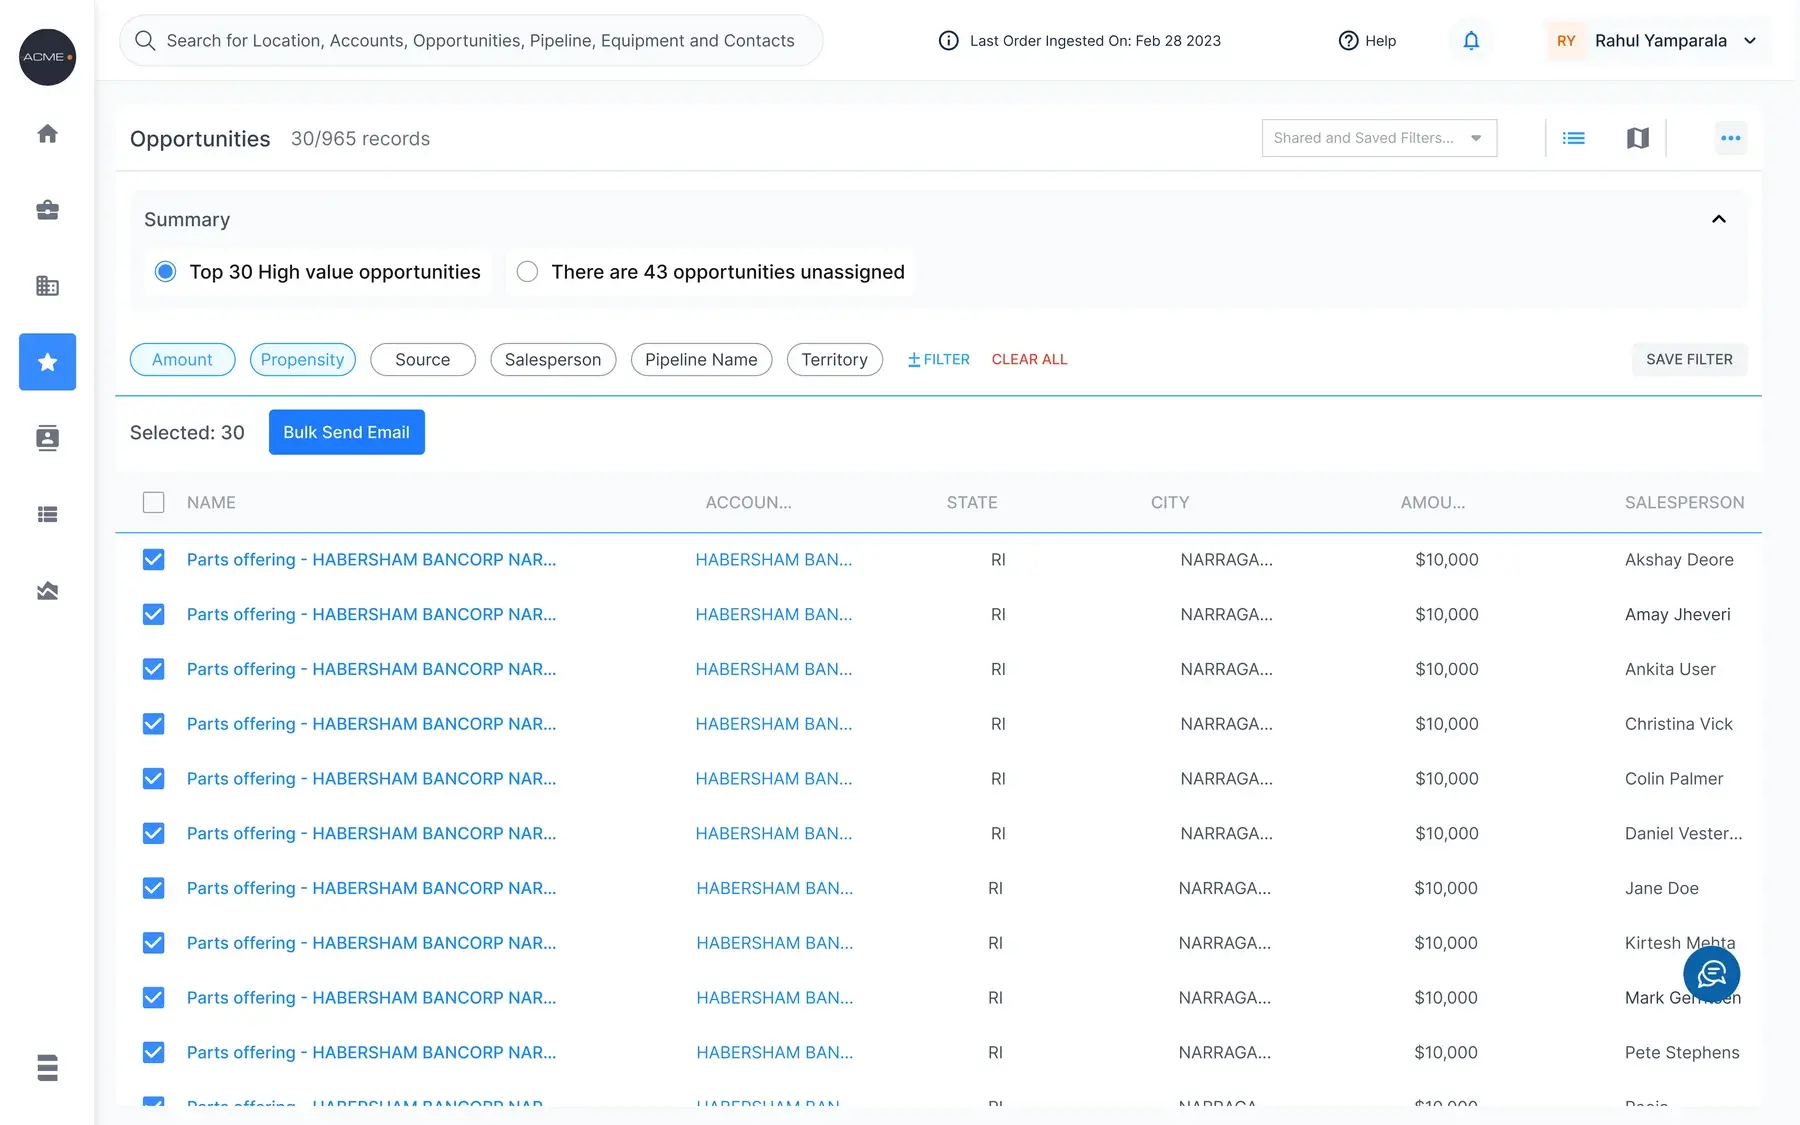
Task: Uncheck the Akshay Deore row checkbox
Action: (153, 560)
